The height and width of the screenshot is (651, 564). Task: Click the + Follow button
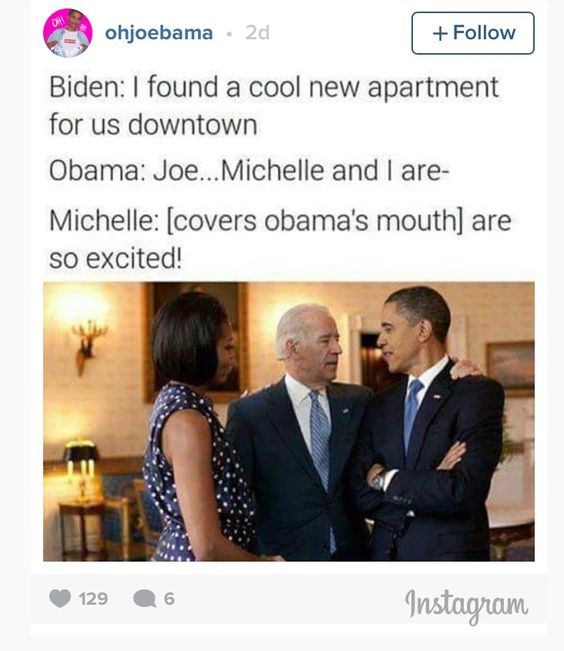pos(473,33)
